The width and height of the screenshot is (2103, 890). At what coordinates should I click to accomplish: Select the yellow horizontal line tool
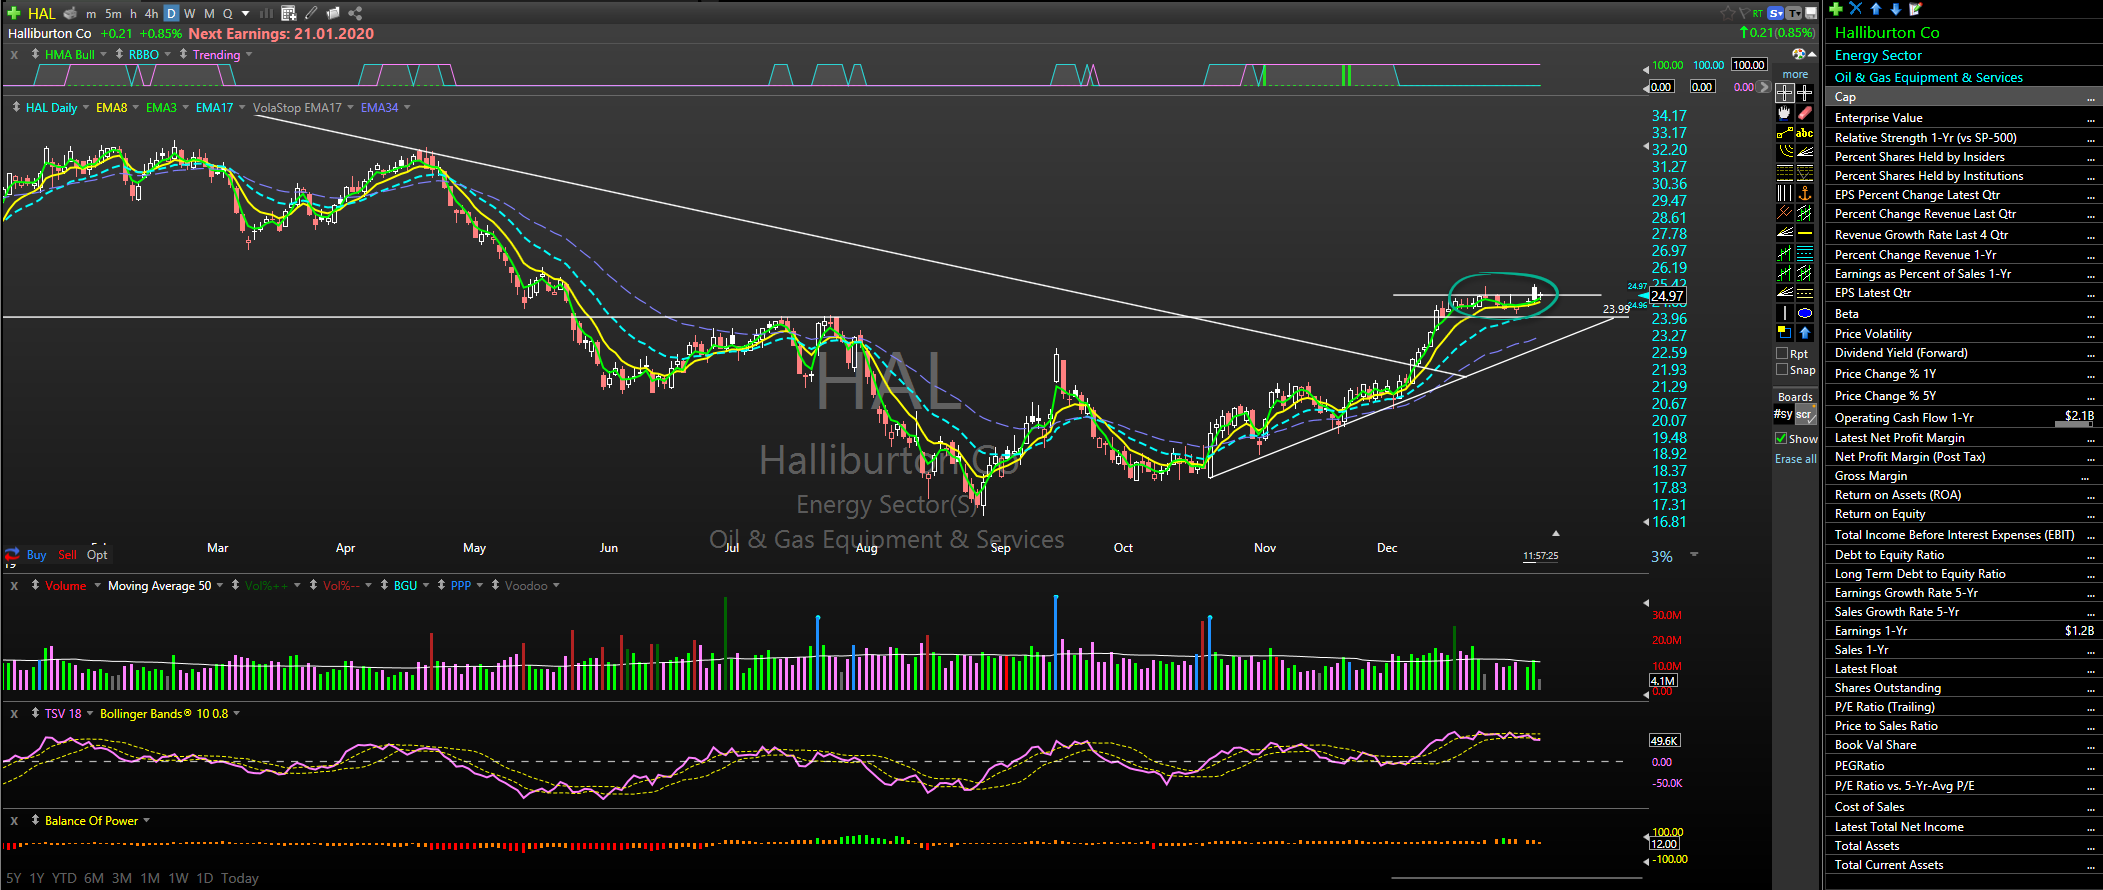click(x=1805, y=232)
